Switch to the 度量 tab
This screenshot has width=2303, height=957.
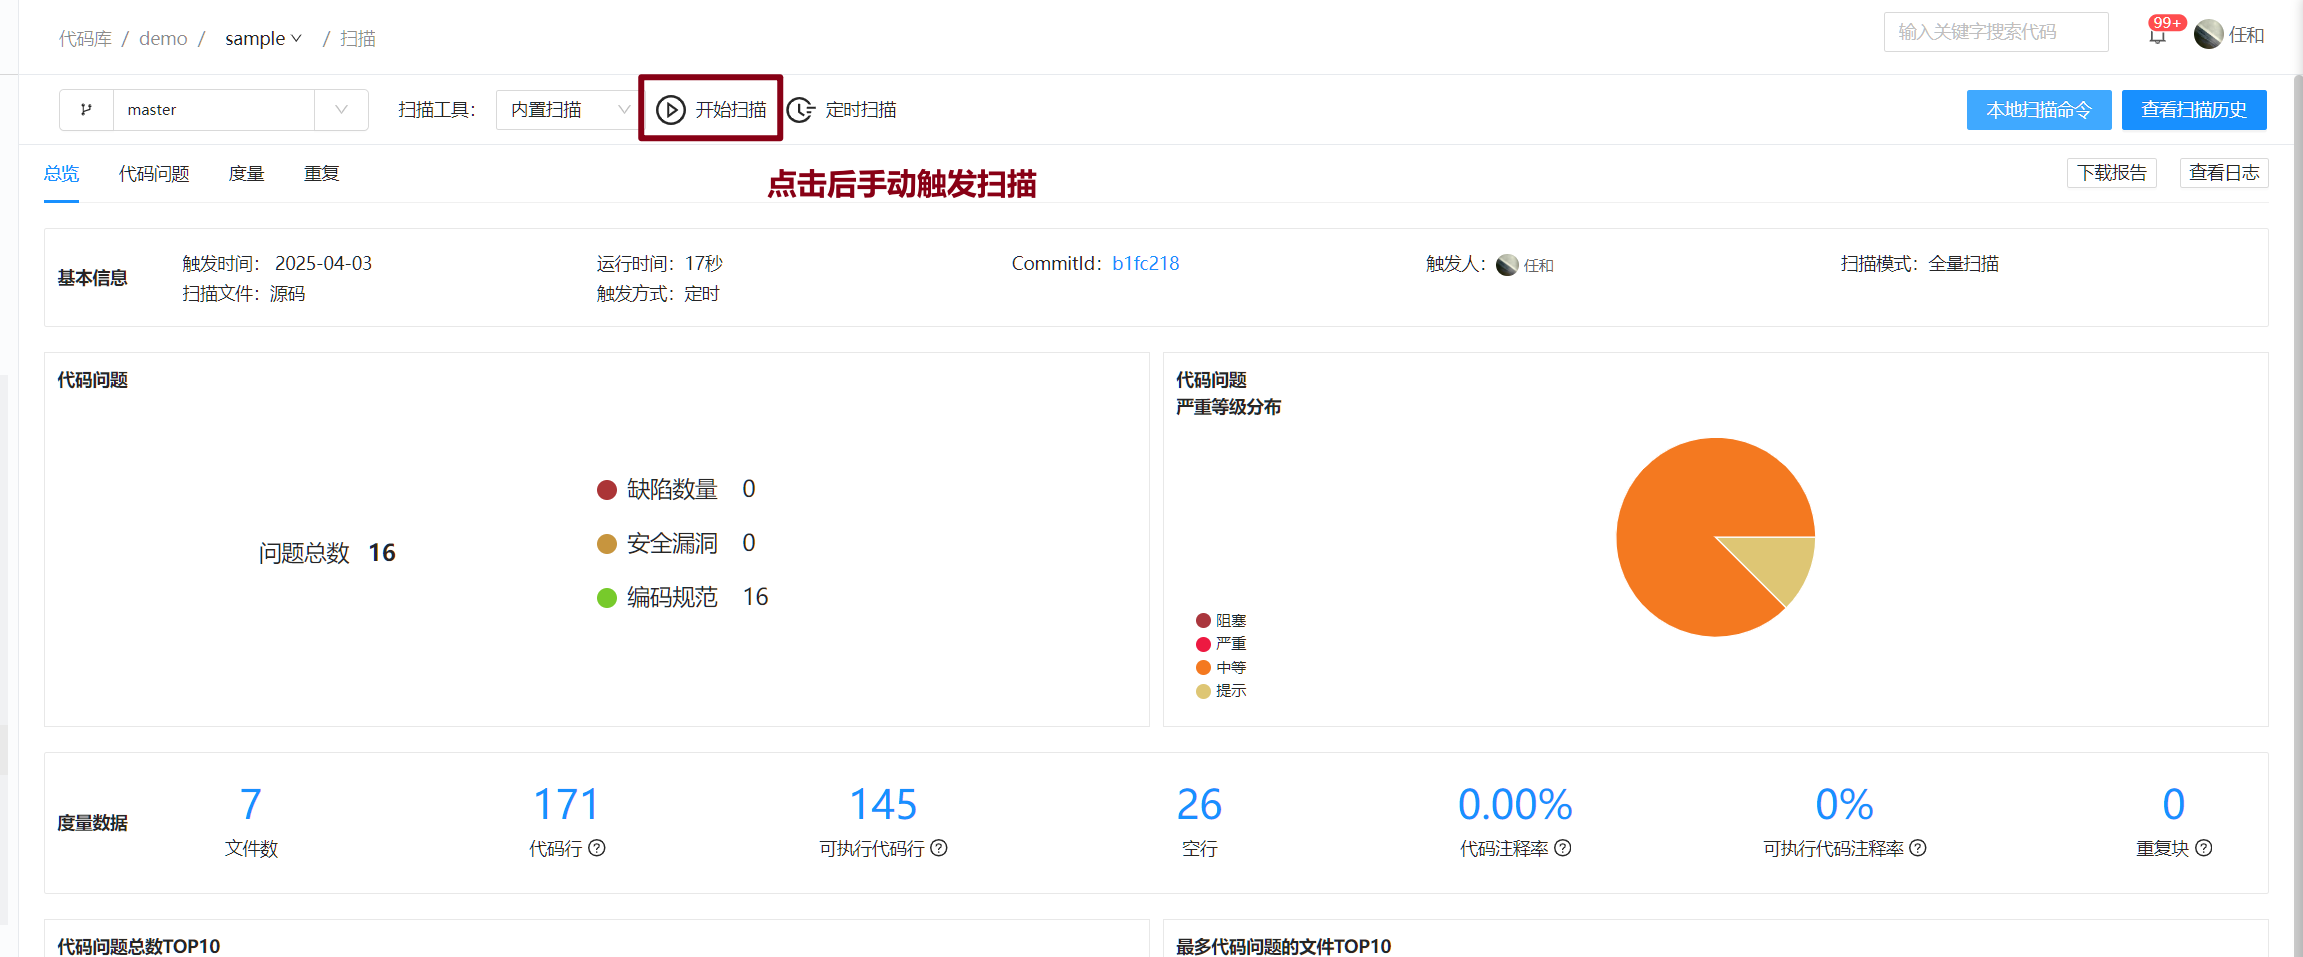(246, 174)
